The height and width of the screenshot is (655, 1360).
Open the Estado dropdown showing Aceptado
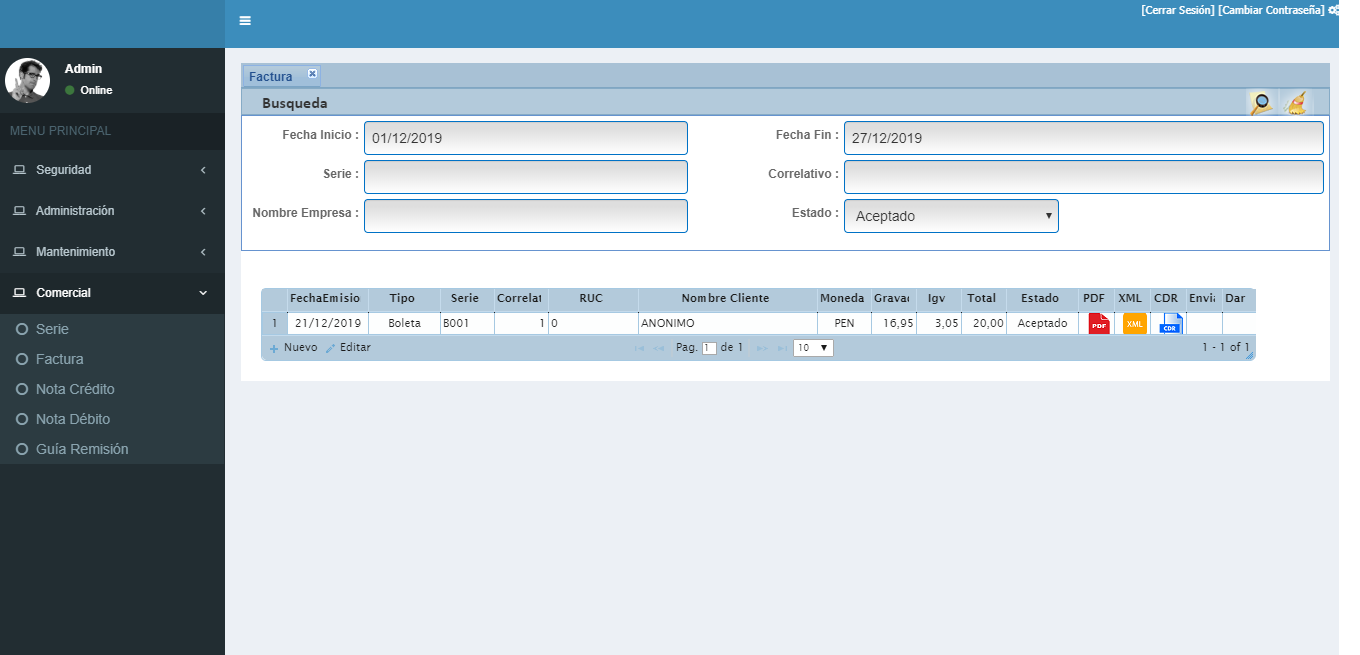click(x=951, y=216)
